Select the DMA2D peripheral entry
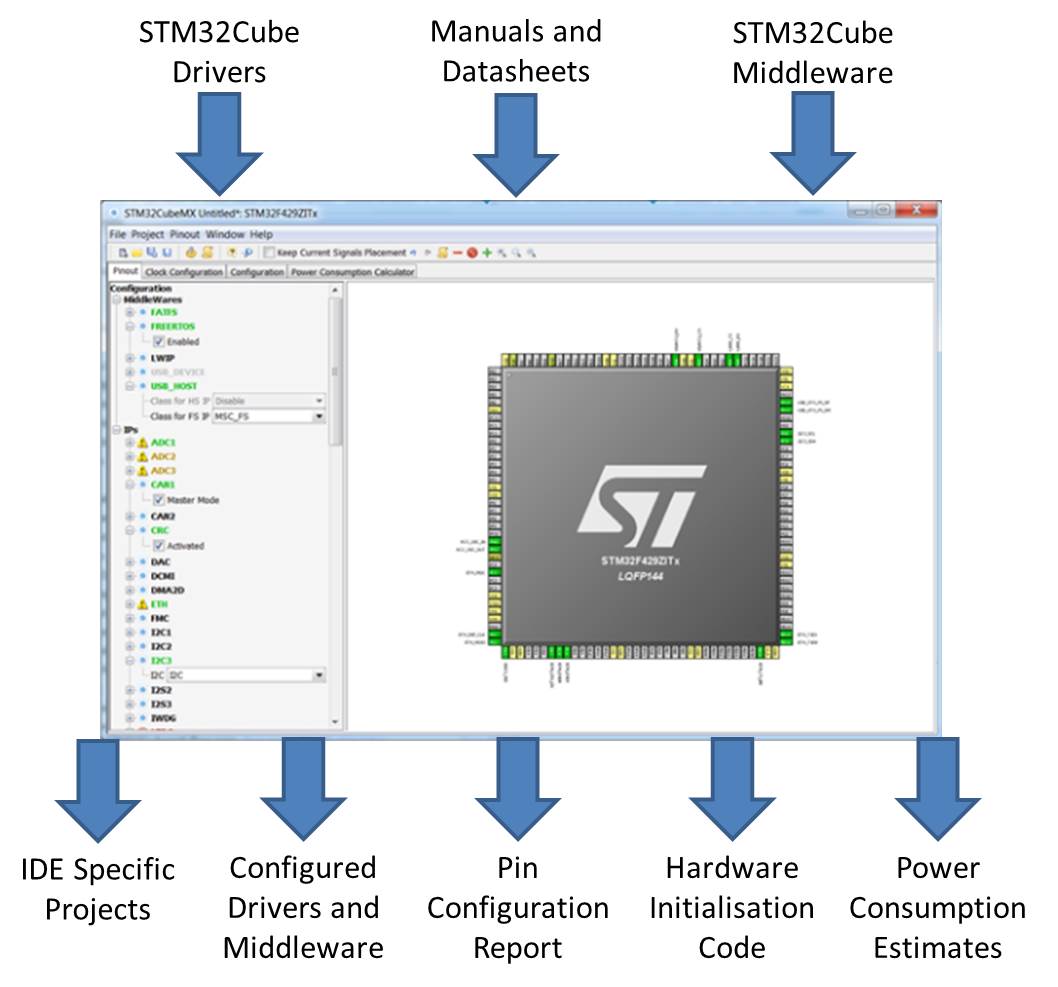 point(166,590)
